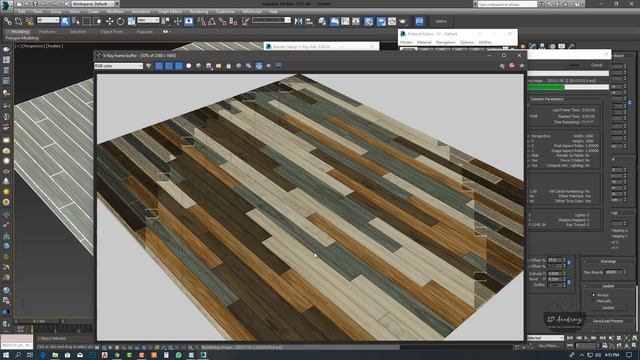The image size is (640, 360).
Task: Toggle lock checkbox beside Offset %
Action: 569,262
